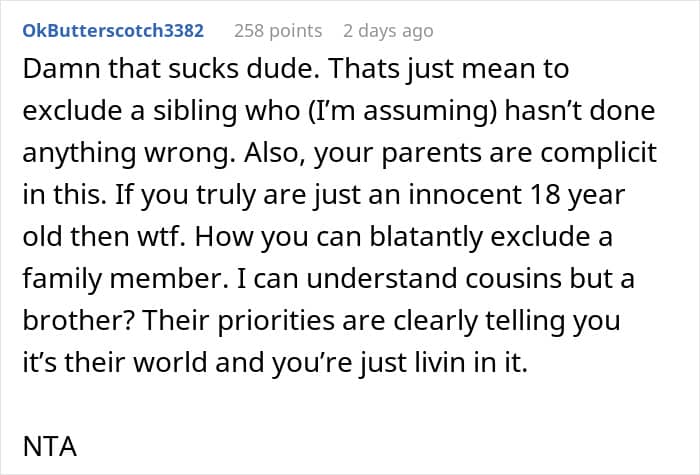Click the phrase 'Their priorities are clearly'
The width and height of the screenshot is (700, 475).
[310, 321]
